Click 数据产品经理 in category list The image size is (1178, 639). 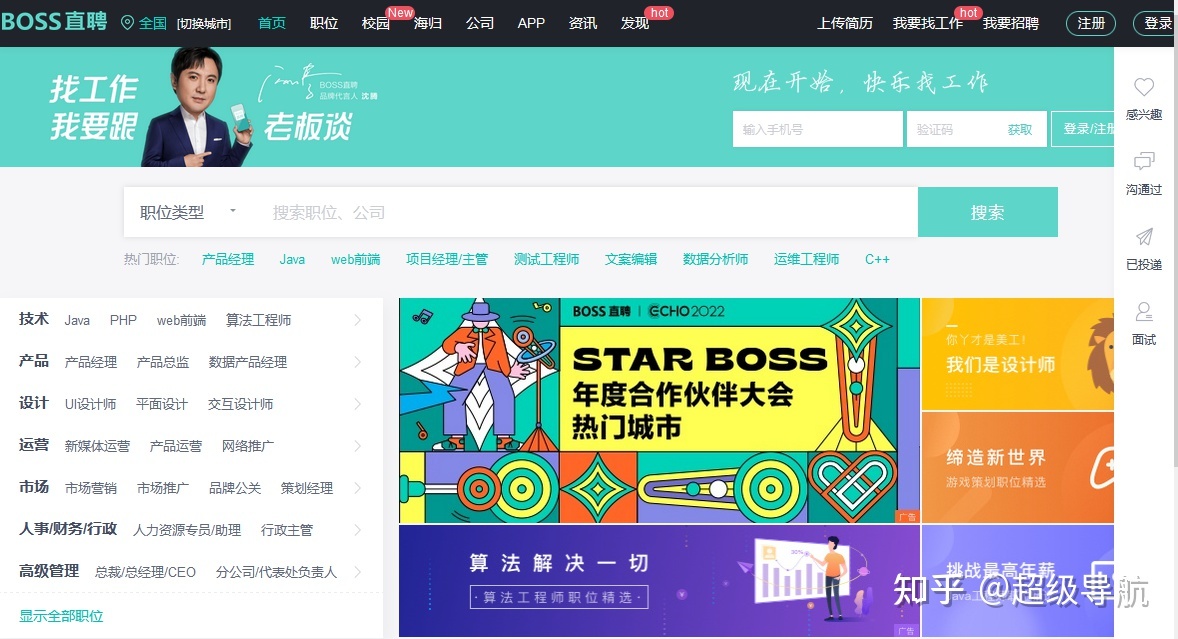coord(248,362)
